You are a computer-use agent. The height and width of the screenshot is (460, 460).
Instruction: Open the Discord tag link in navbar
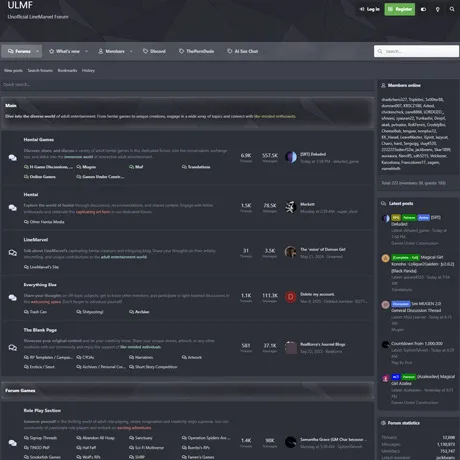pyautogui.click(x=154, y=51)
